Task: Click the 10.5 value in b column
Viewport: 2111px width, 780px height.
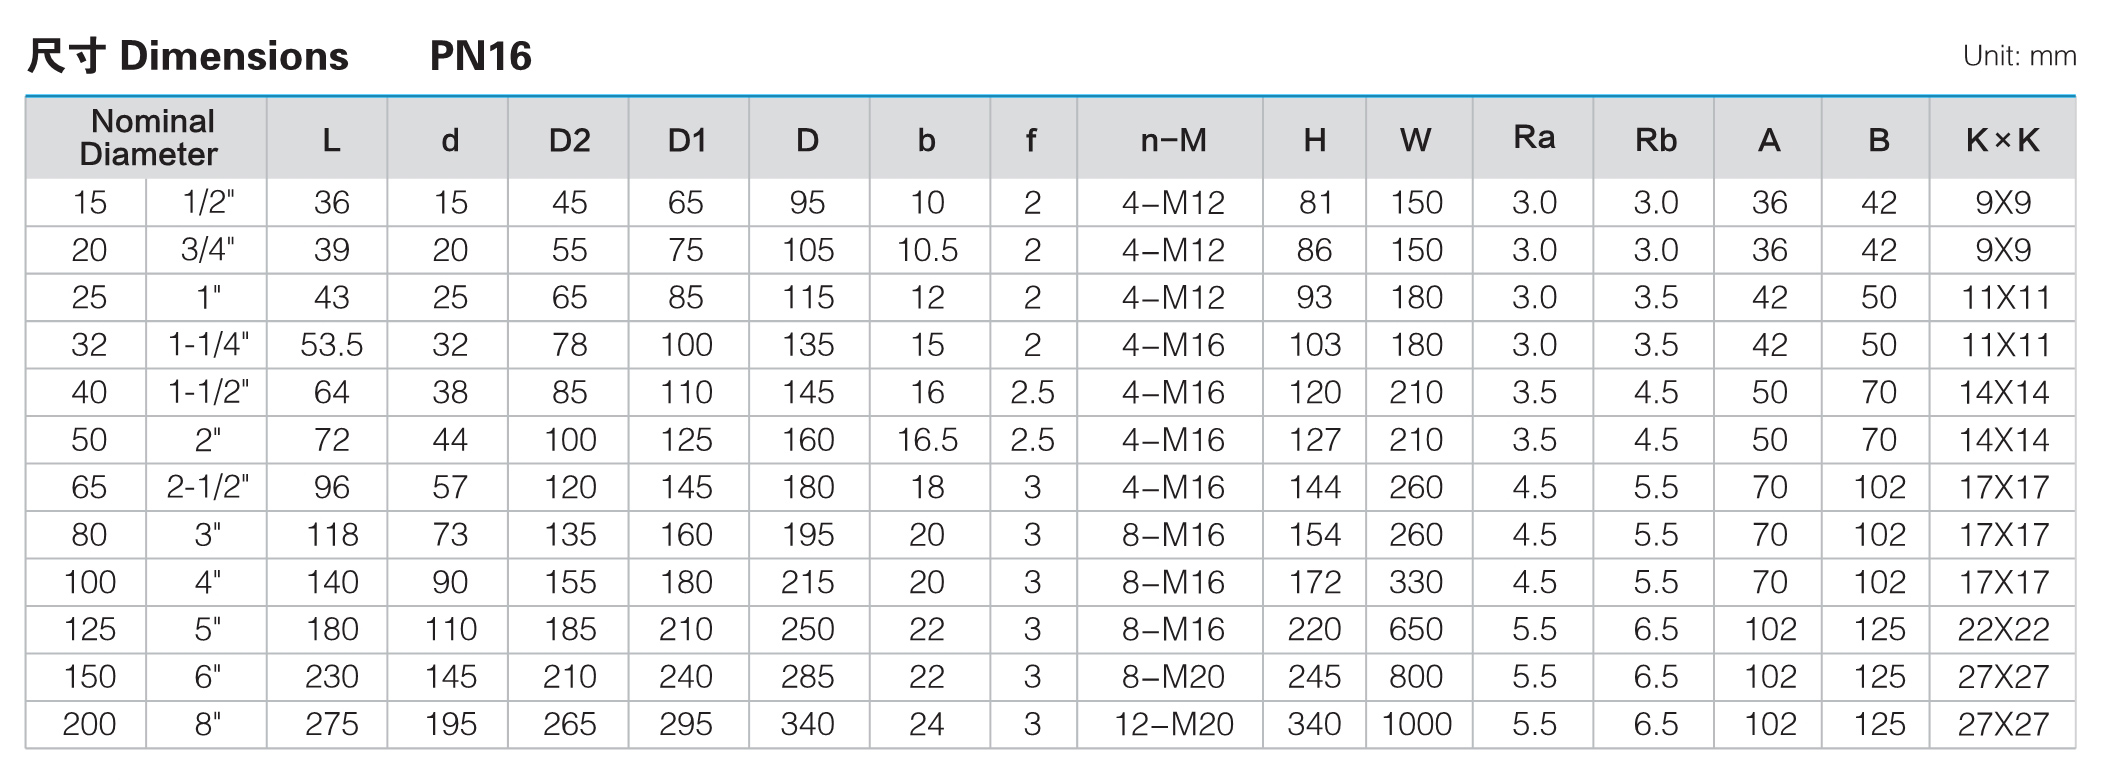Action: [927, 250]
